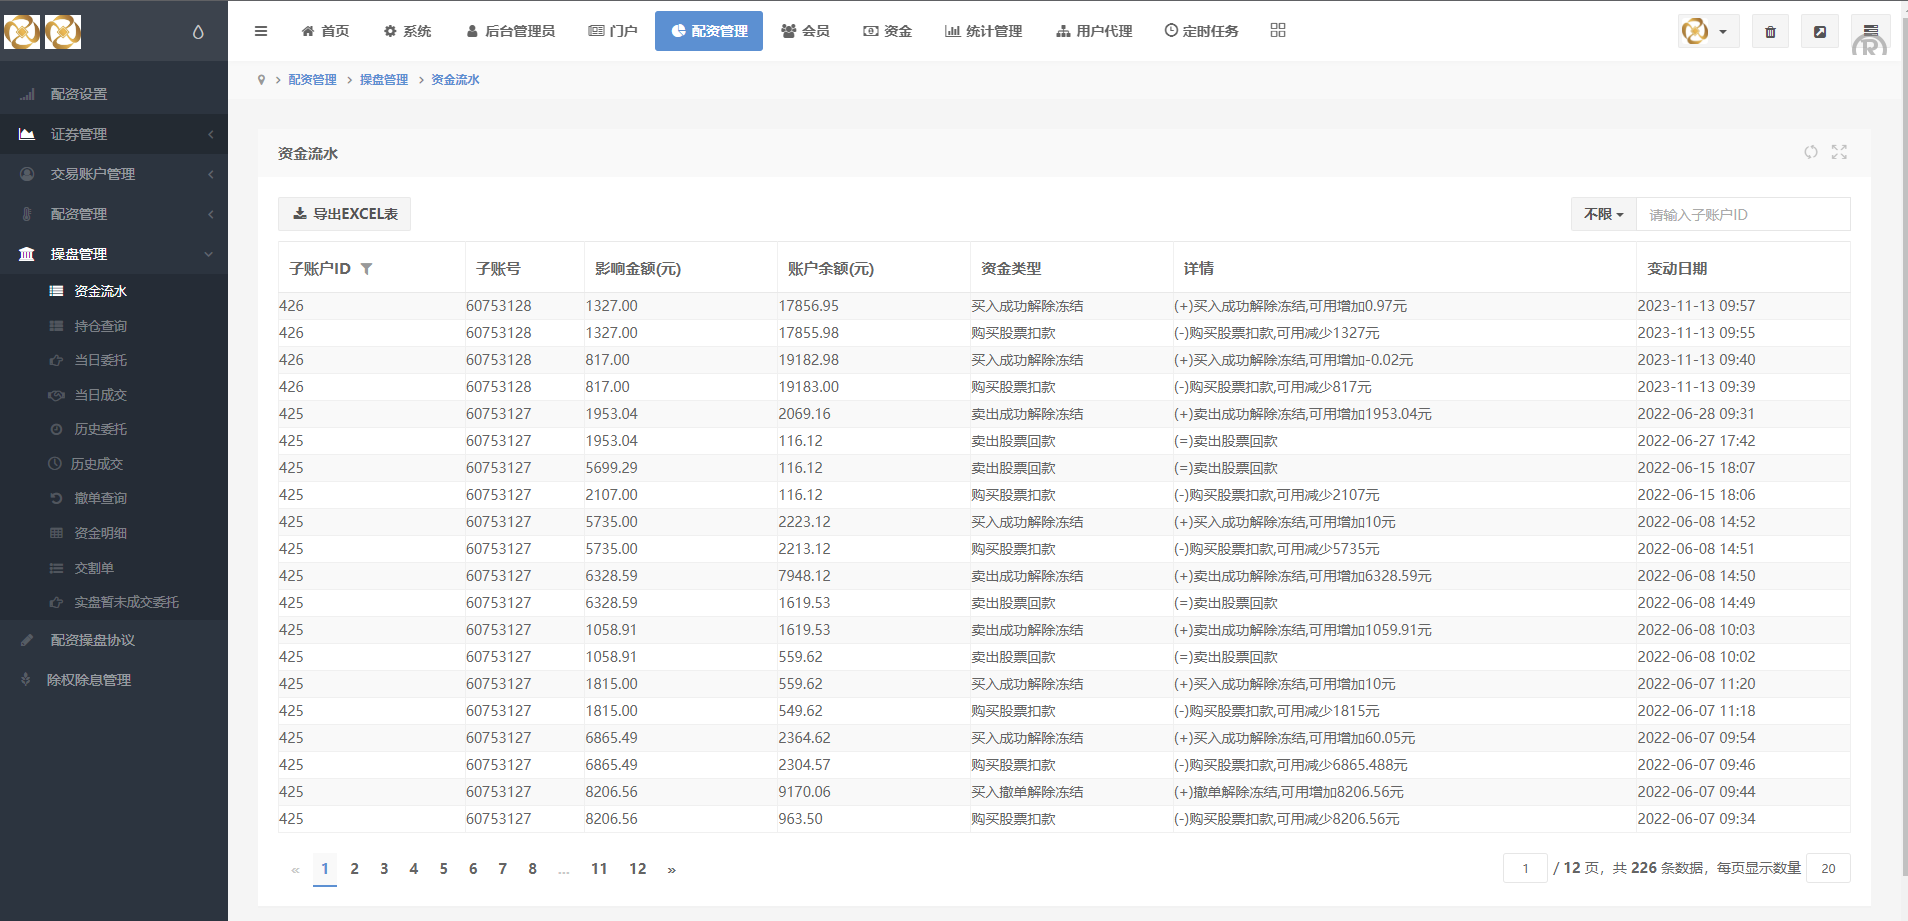Switch to the 会员 top menu
Screen dimensions: 1908x921
coord(805,31)
